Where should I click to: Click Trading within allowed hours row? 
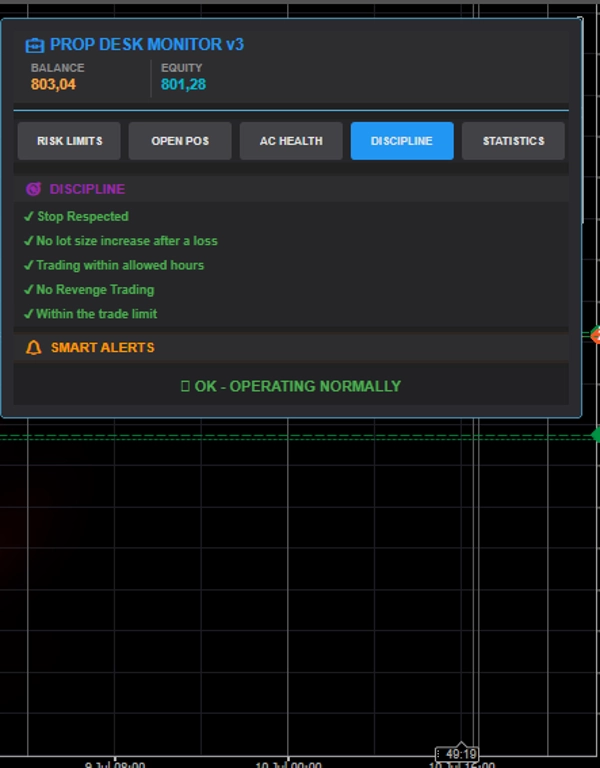coord(114,265)
